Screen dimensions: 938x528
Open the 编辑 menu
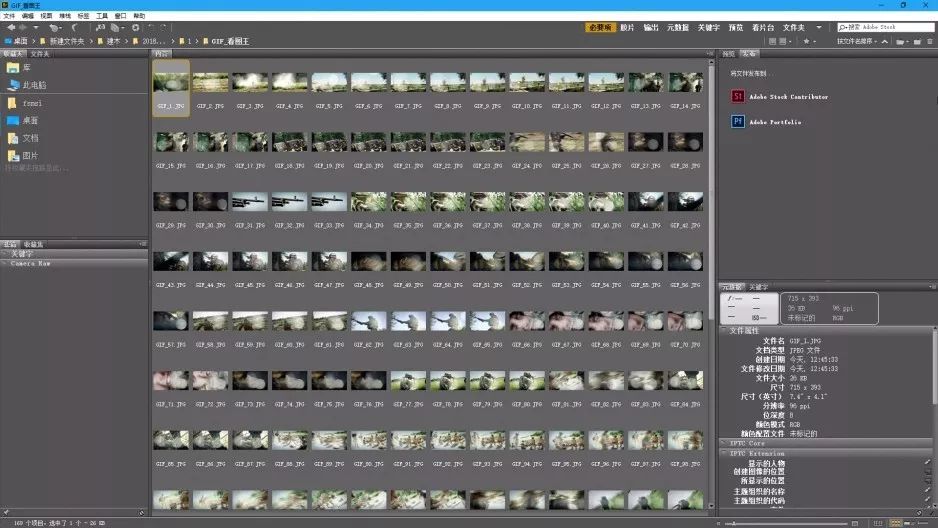tap(28, 16)
